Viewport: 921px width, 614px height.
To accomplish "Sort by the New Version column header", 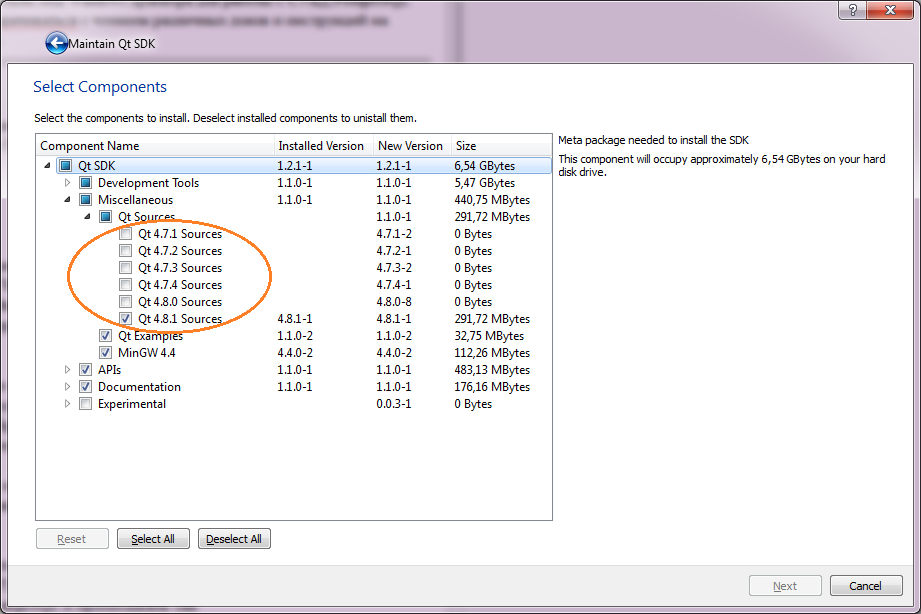I will pyautogui.click(x=412, y=146).
